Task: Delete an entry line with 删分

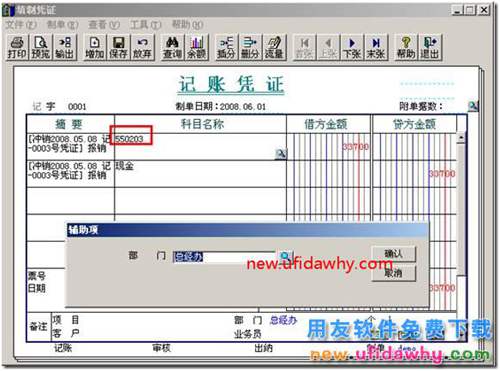Action: coord(250,47)
